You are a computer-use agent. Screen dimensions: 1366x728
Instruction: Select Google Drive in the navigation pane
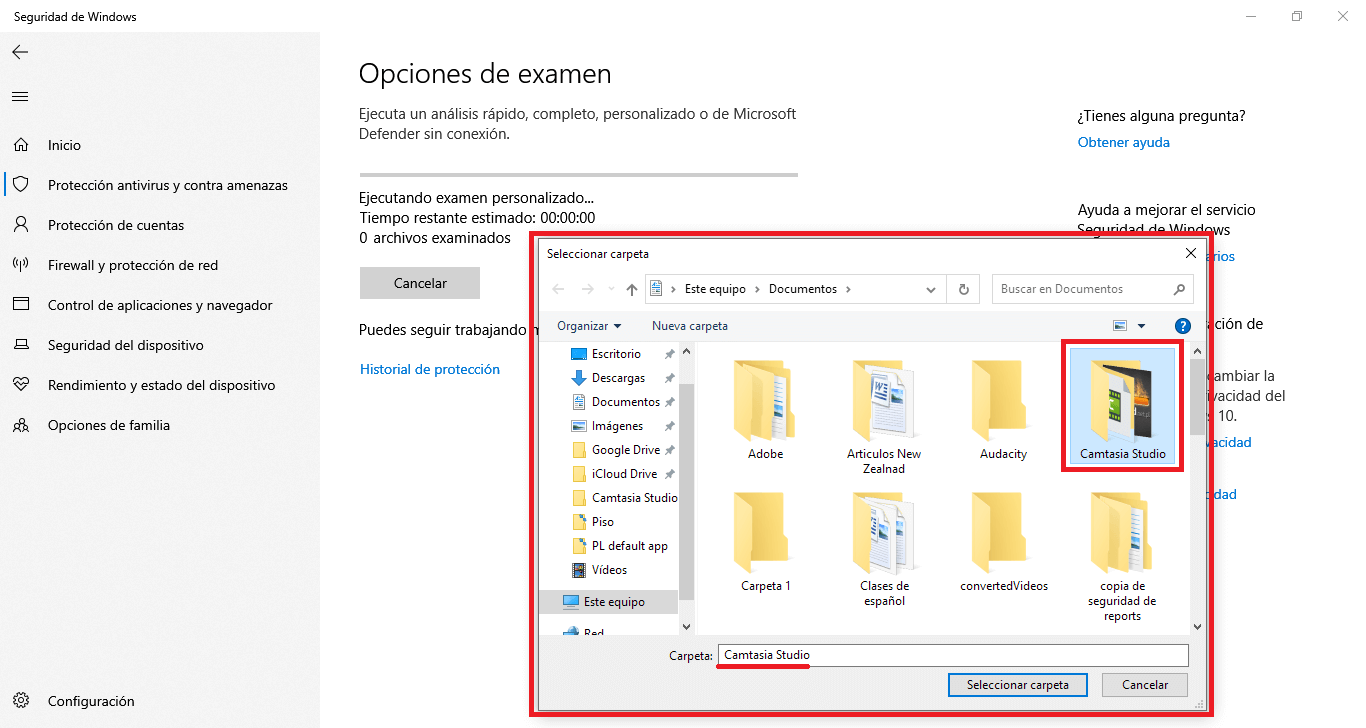tap(626, 450)
